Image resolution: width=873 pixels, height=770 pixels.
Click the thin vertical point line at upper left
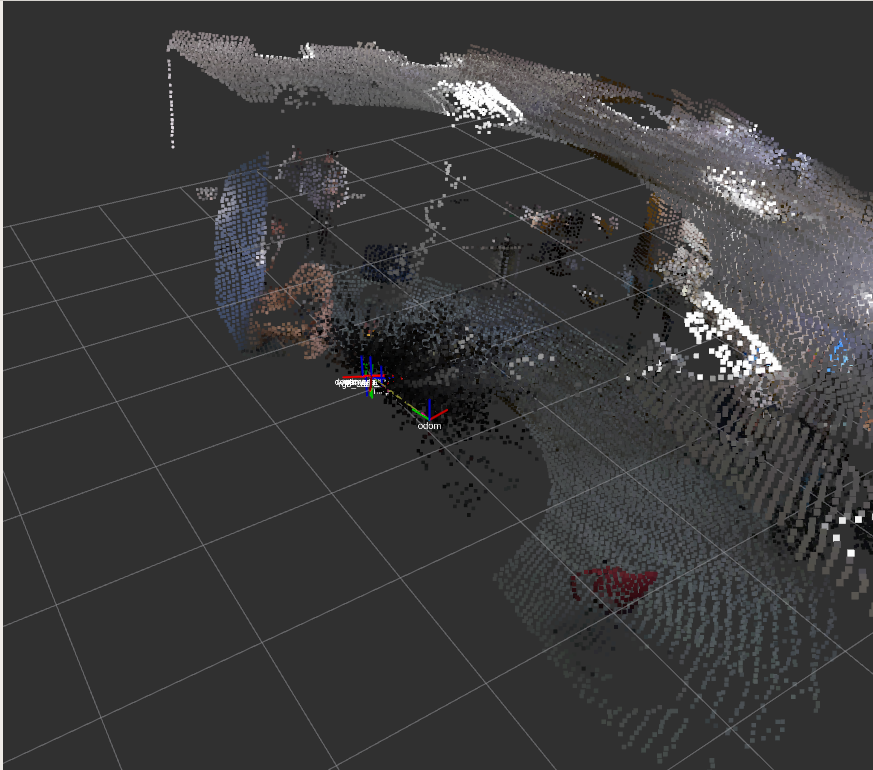171,100
